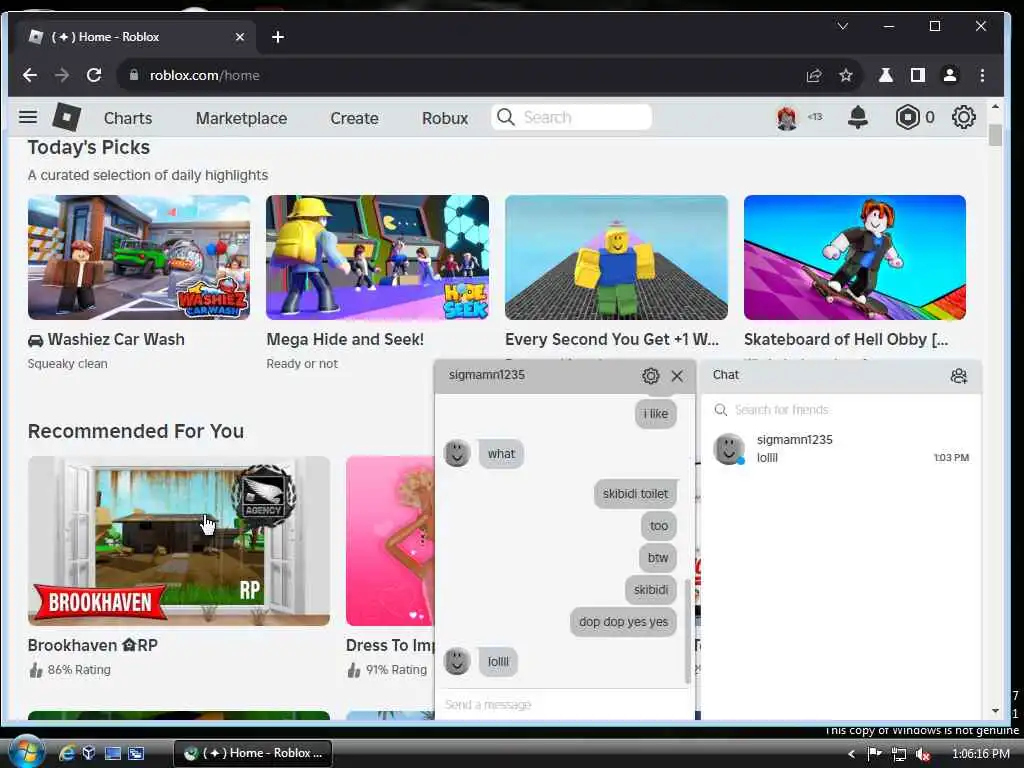
Task: Open Mega Hide and Seek thumbnail
Action: [377, 257]
